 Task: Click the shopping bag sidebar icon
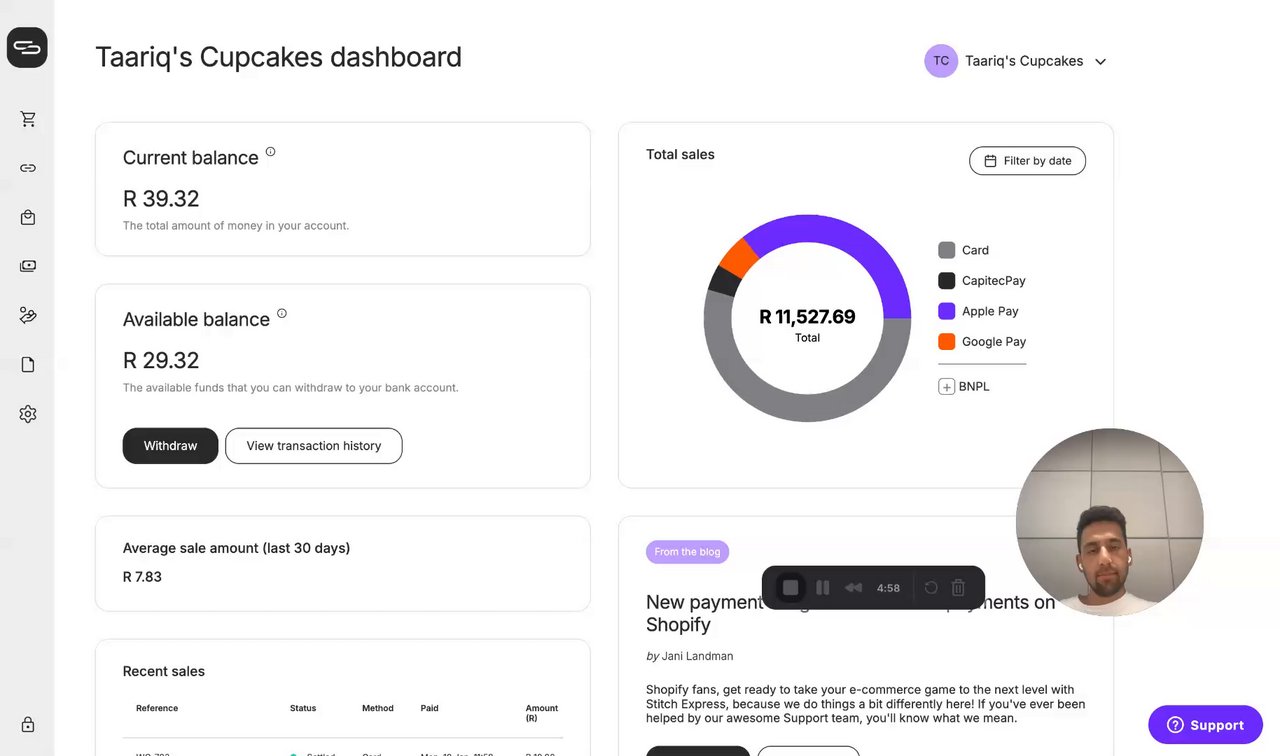(28, 217)
